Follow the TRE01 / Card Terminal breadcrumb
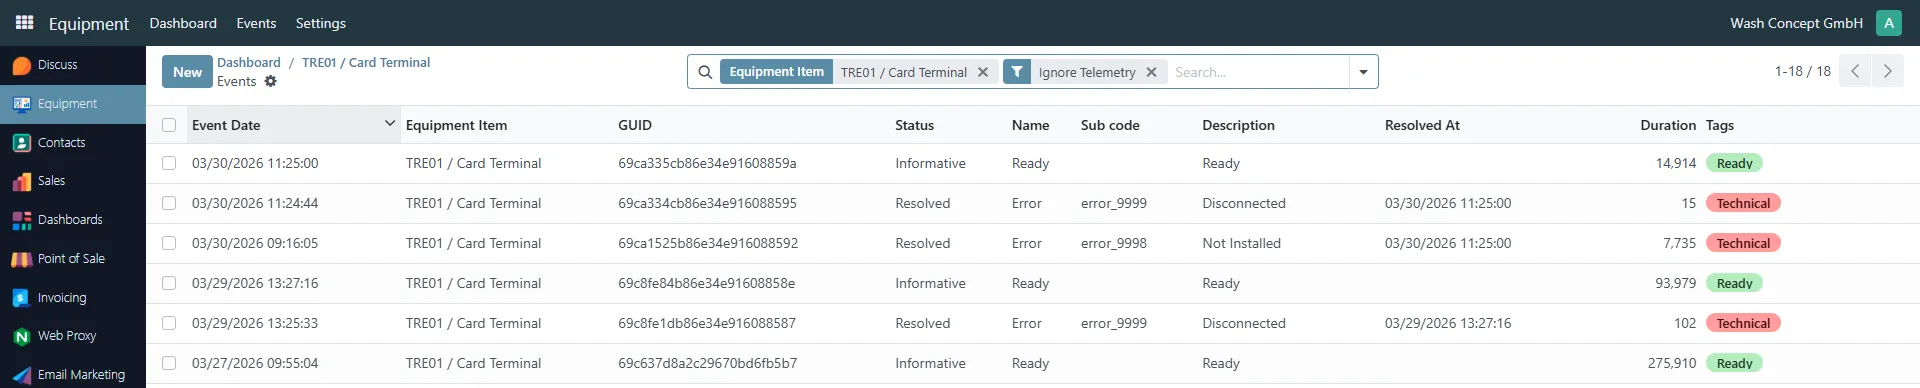The width and height of the screenshot is (1920, 388). (x=366, y=62)
